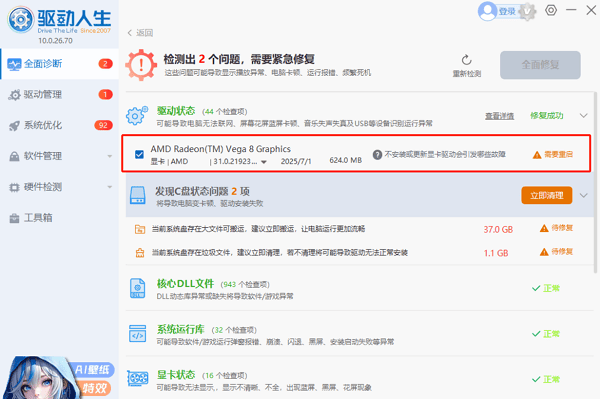
Task: Uncheck the AMD Radeon Vega 8 checkbox
Action: [x=139, y=154]
